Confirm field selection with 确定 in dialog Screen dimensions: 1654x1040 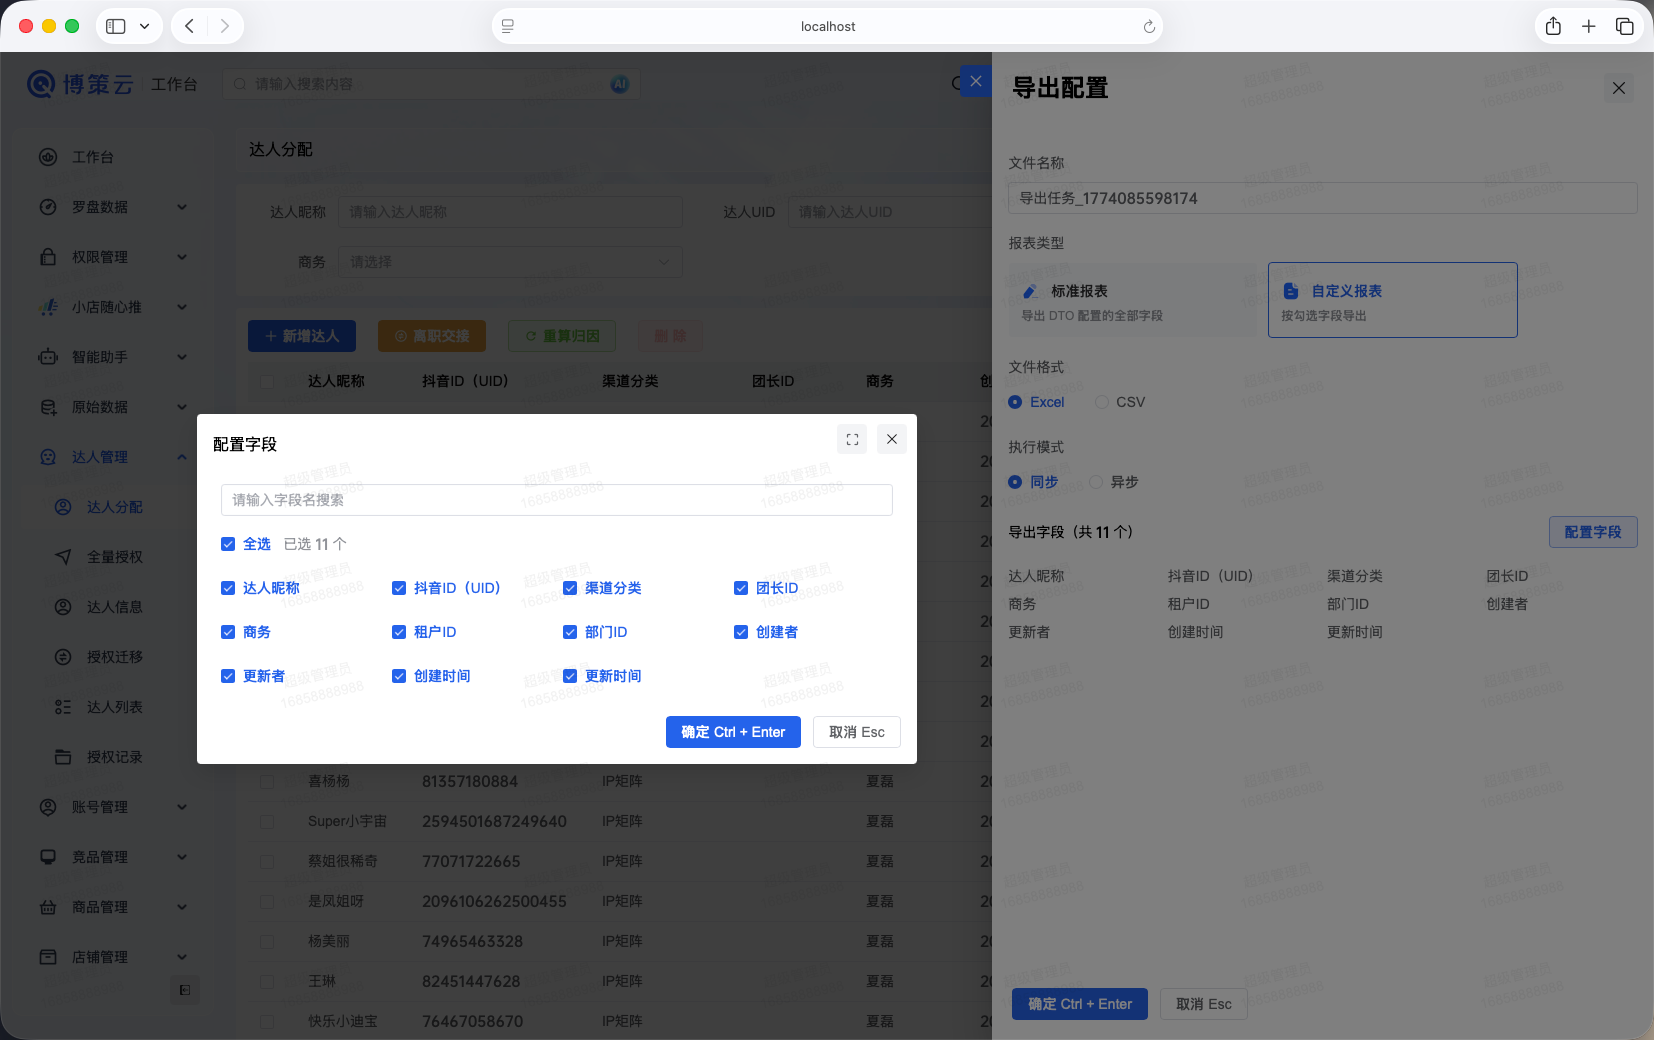[733, 732]
